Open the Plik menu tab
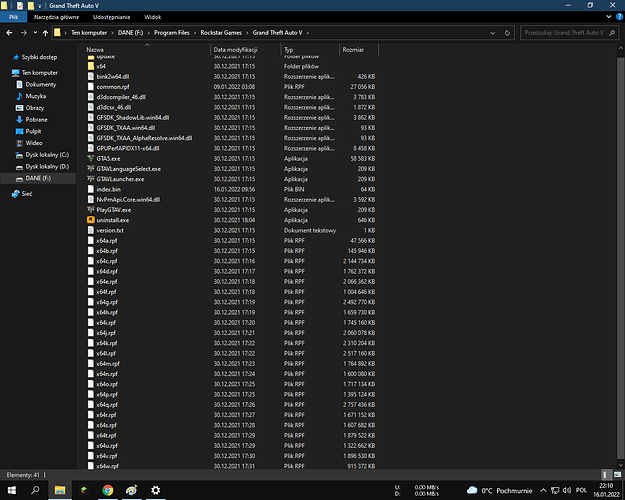This screenshot has height=500, width=625. click(14, 17)
